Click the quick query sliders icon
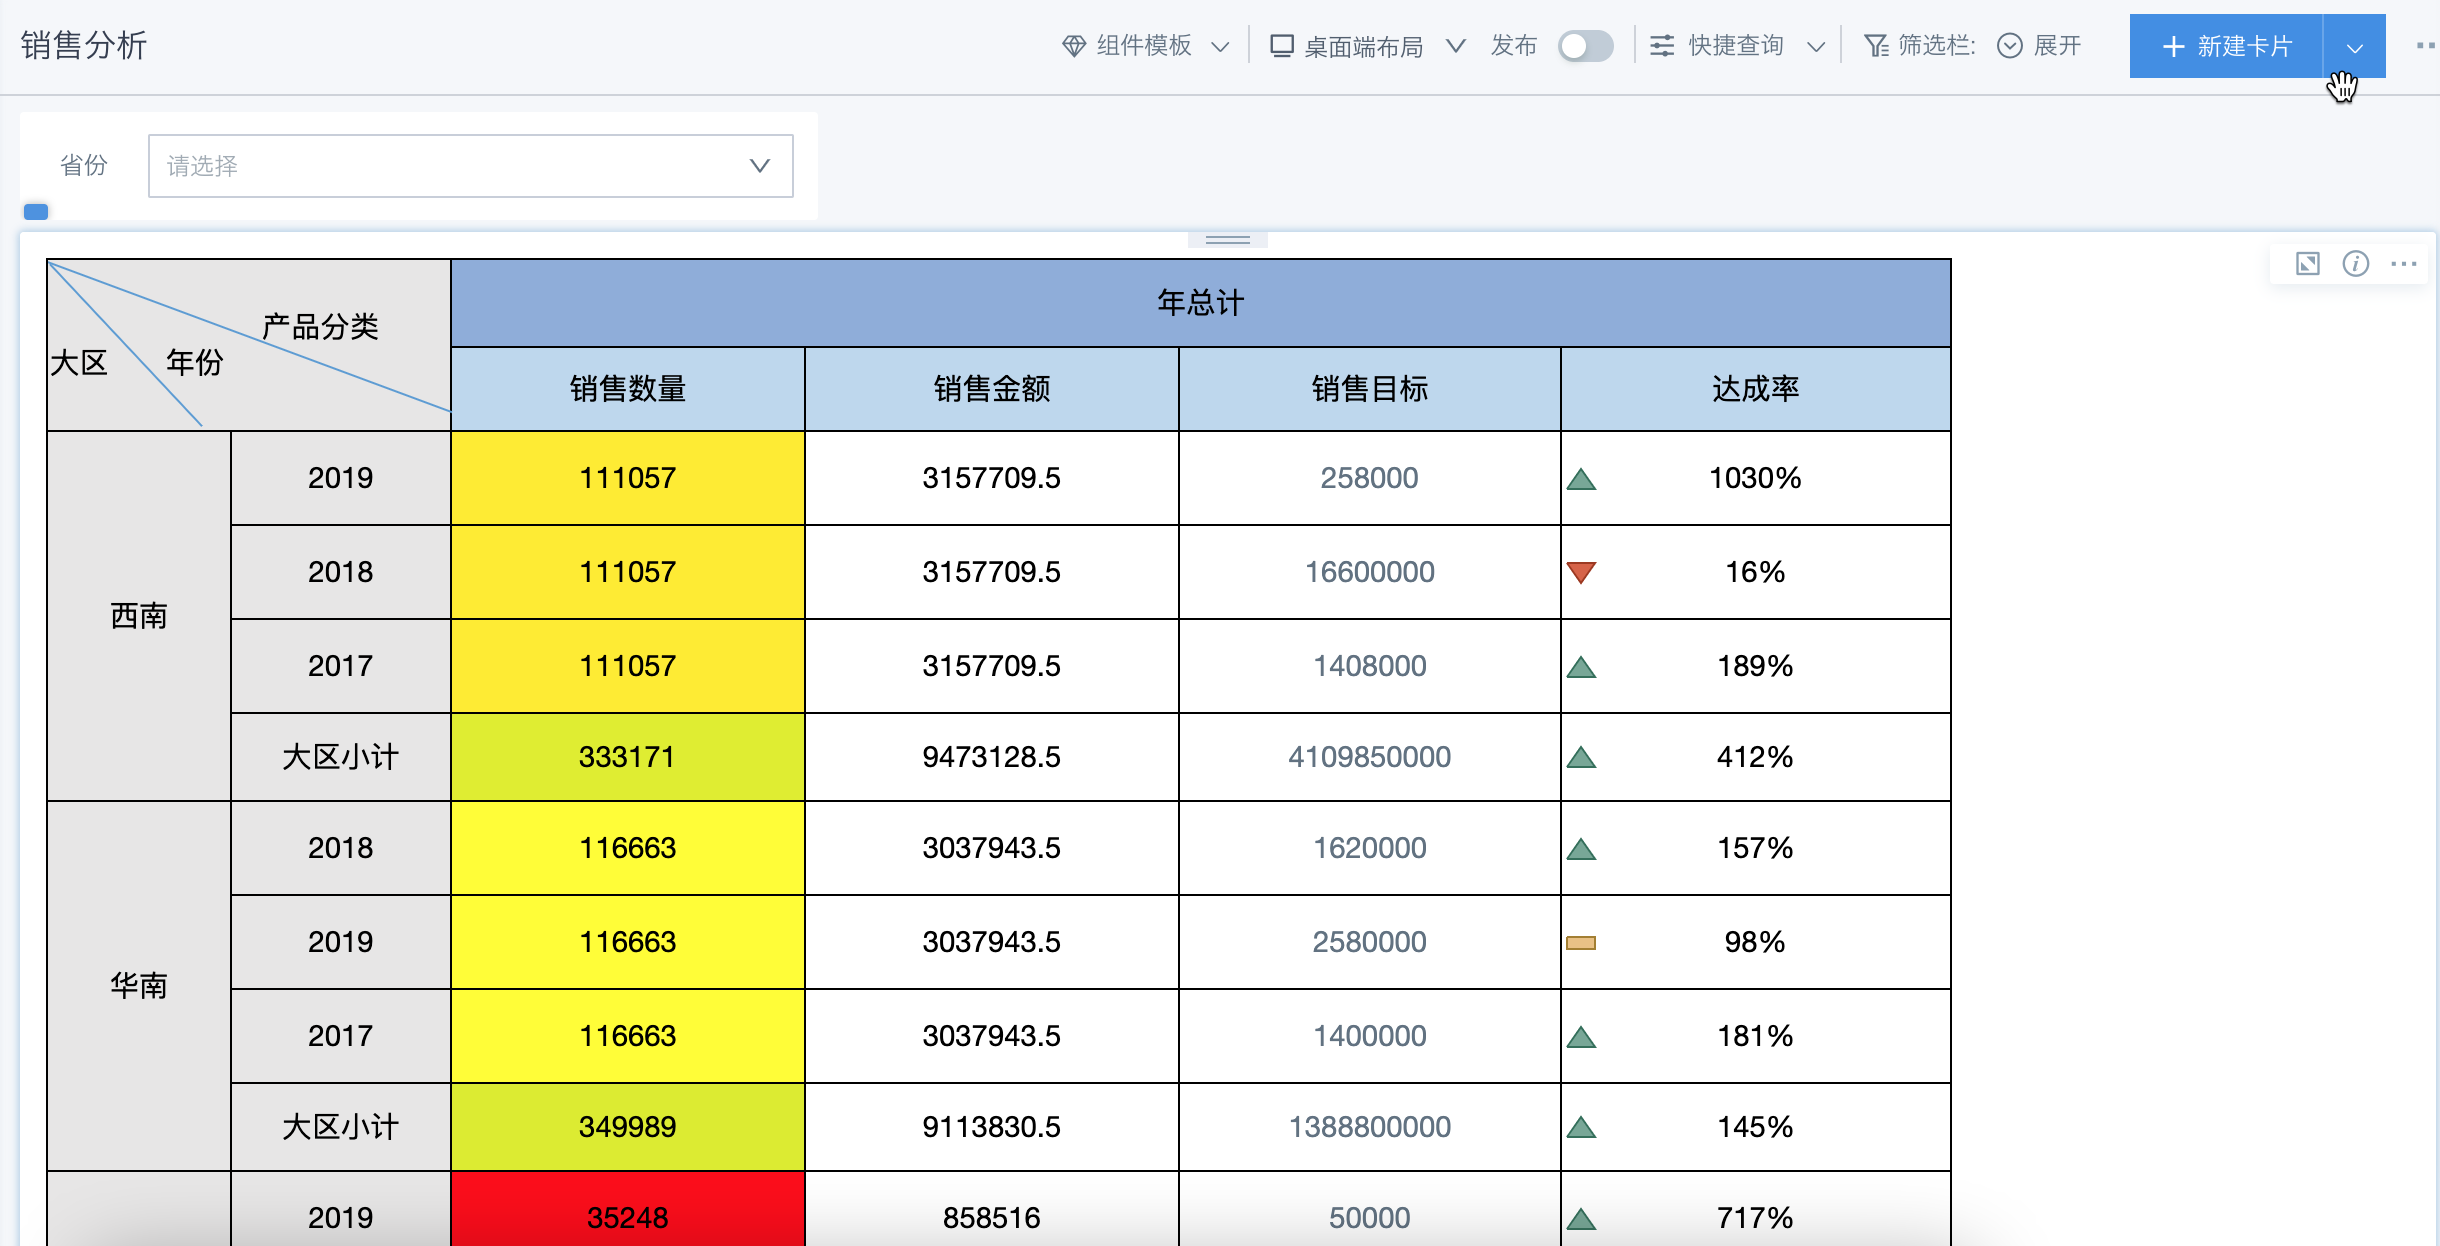This screenshot has height=1246, width=2440. (x=1661, y=46)
